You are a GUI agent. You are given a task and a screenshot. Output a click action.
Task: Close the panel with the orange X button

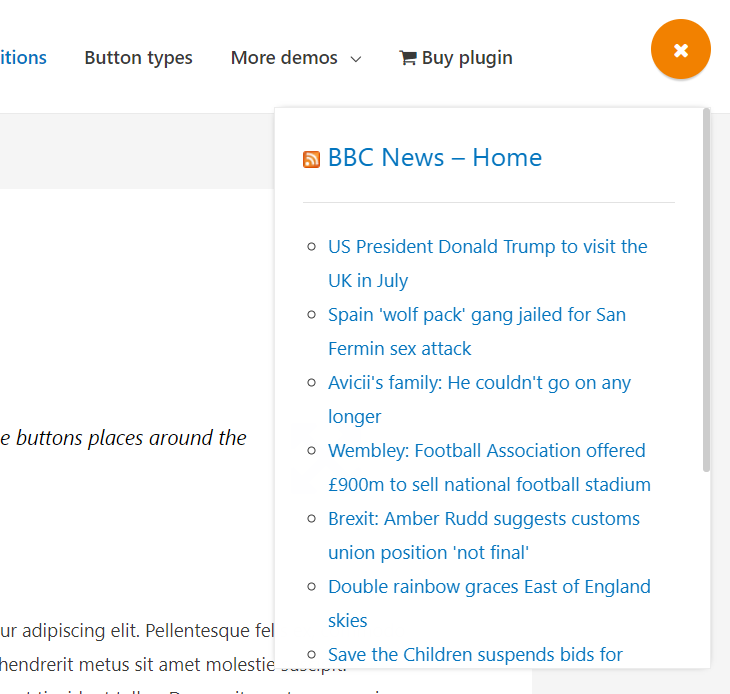(680, 49)
